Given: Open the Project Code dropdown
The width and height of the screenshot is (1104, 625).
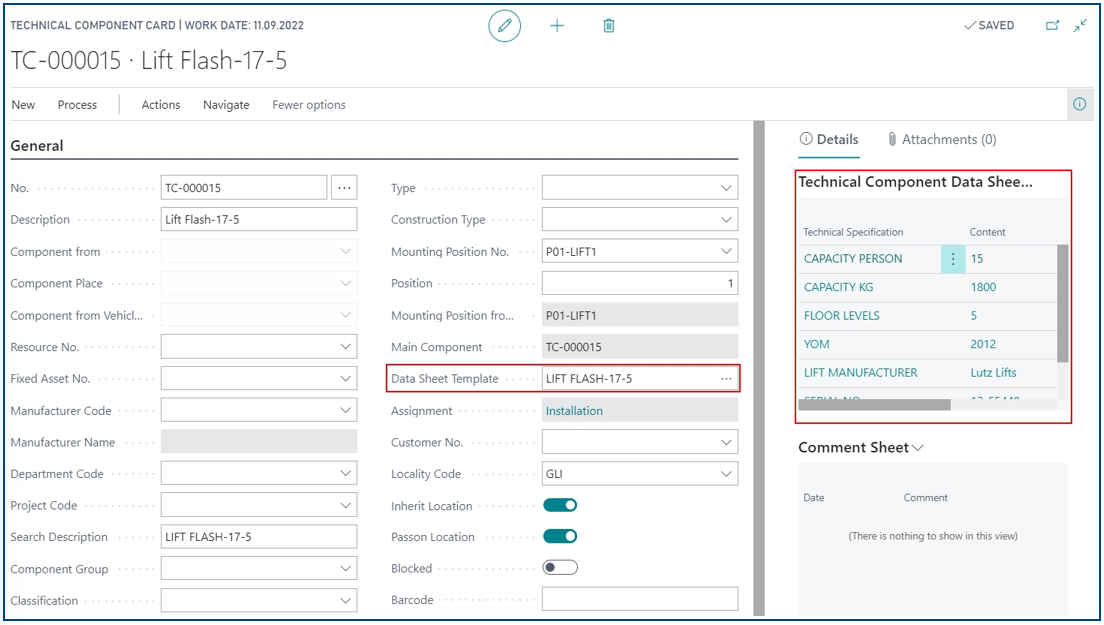Looking at the screenshot, I should point(345,505).
